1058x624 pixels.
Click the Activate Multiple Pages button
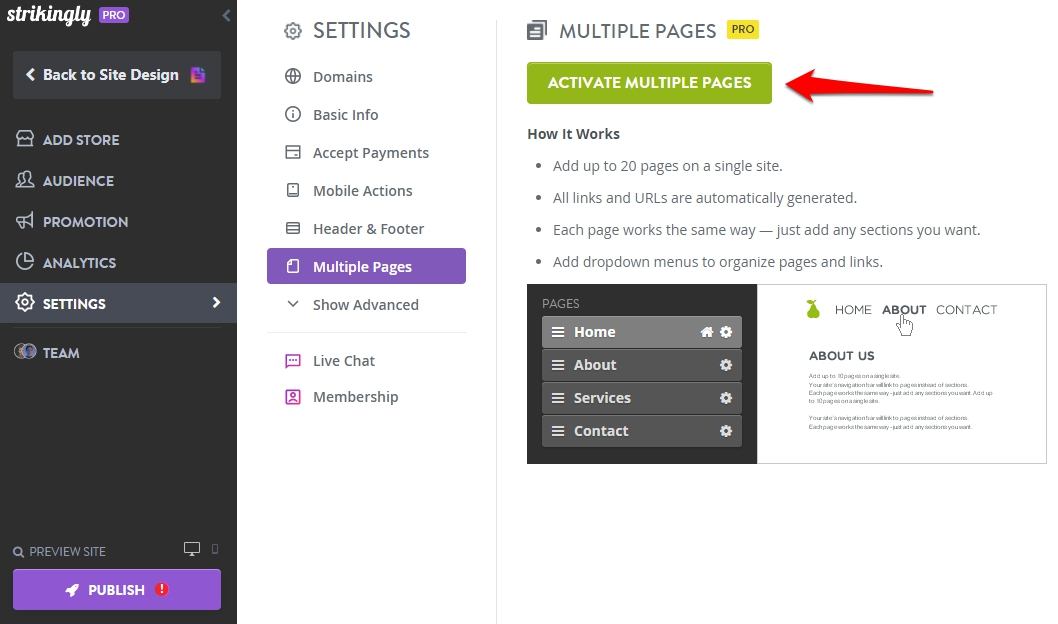point(649,84)
